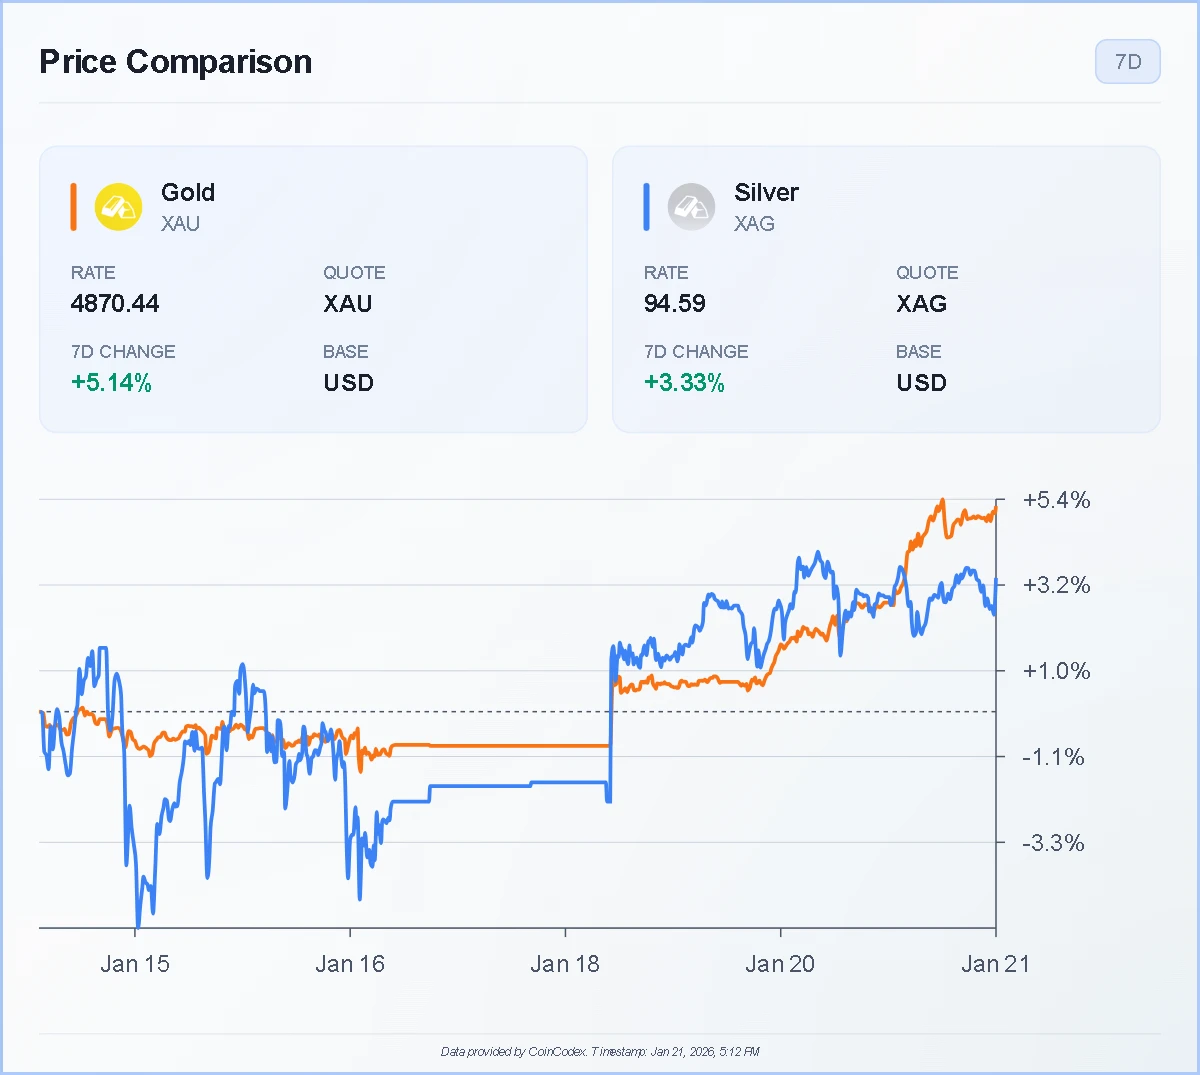Screen dimensions: 1200x1075
Task: Open the CoinCodex data attribution text
Action: (x=600, y=1051)
